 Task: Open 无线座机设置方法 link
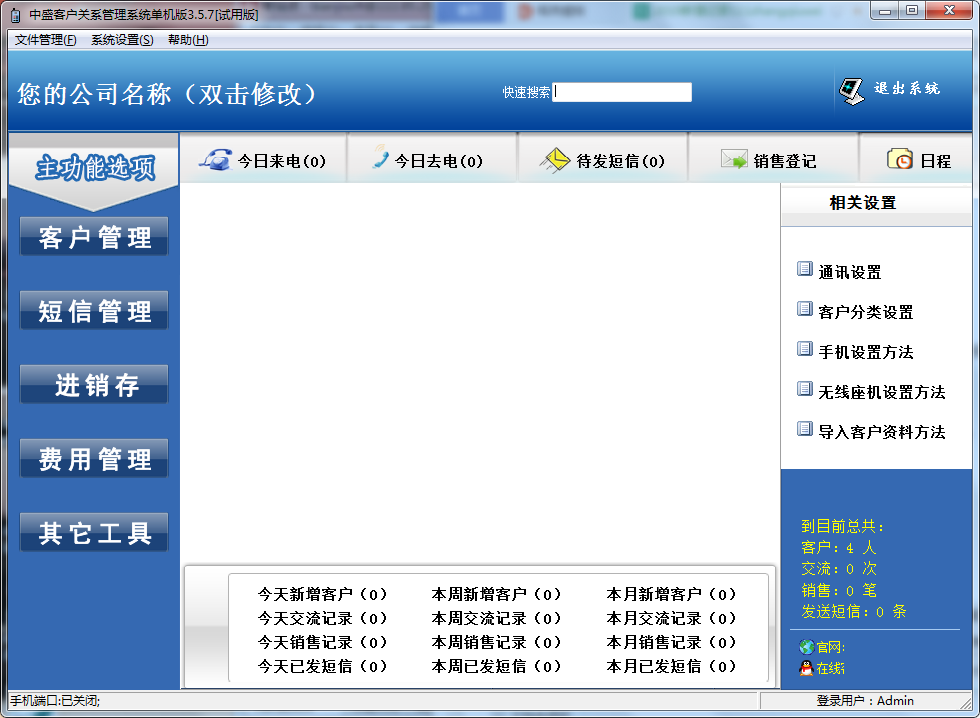[882, 392]
